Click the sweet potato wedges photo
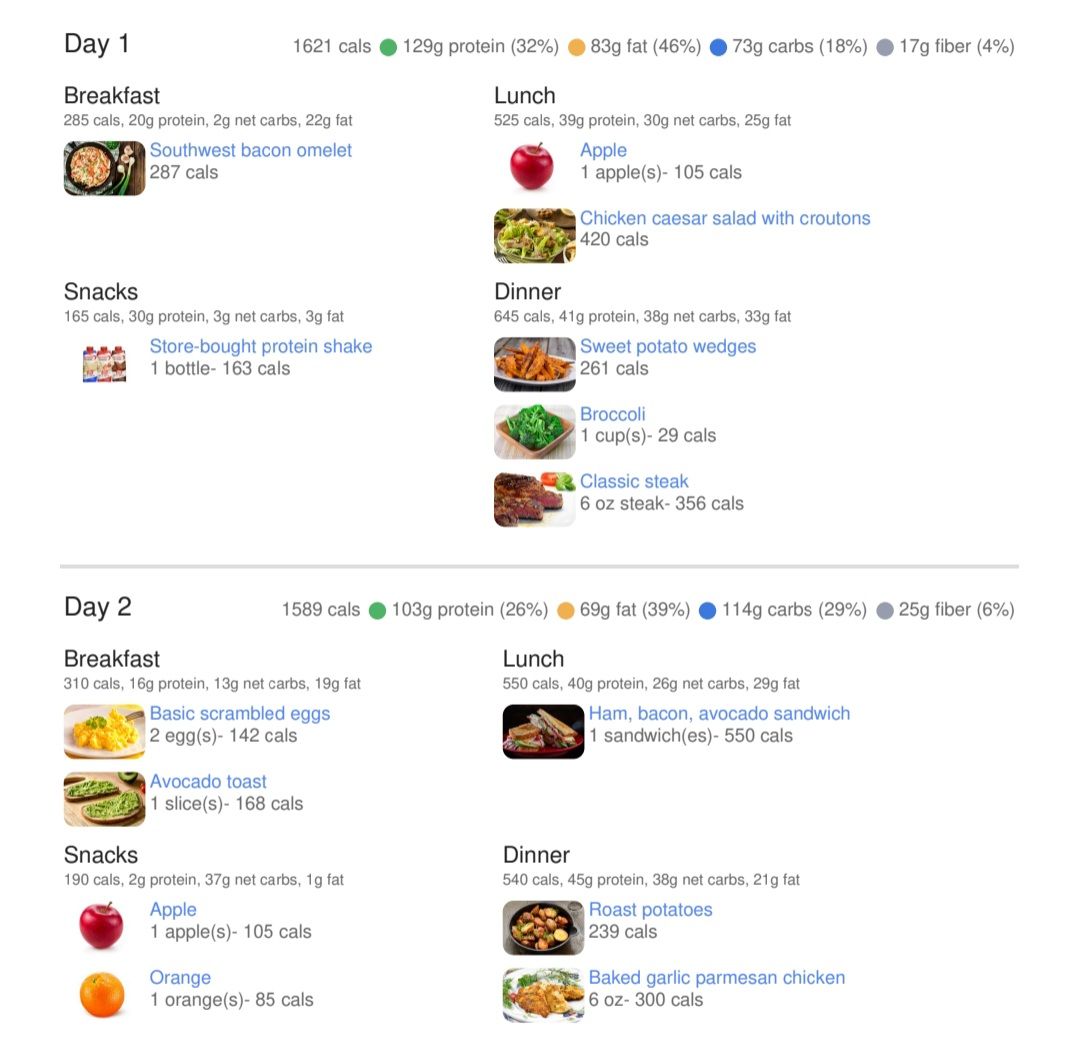Viewport: 1080px width, 1044px height. (534, 364)
